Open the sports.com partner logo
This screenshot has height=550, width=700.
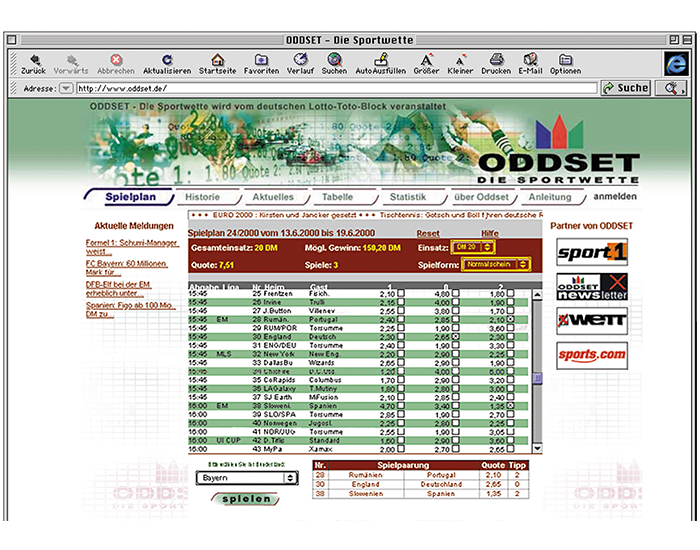coord(592,355)
